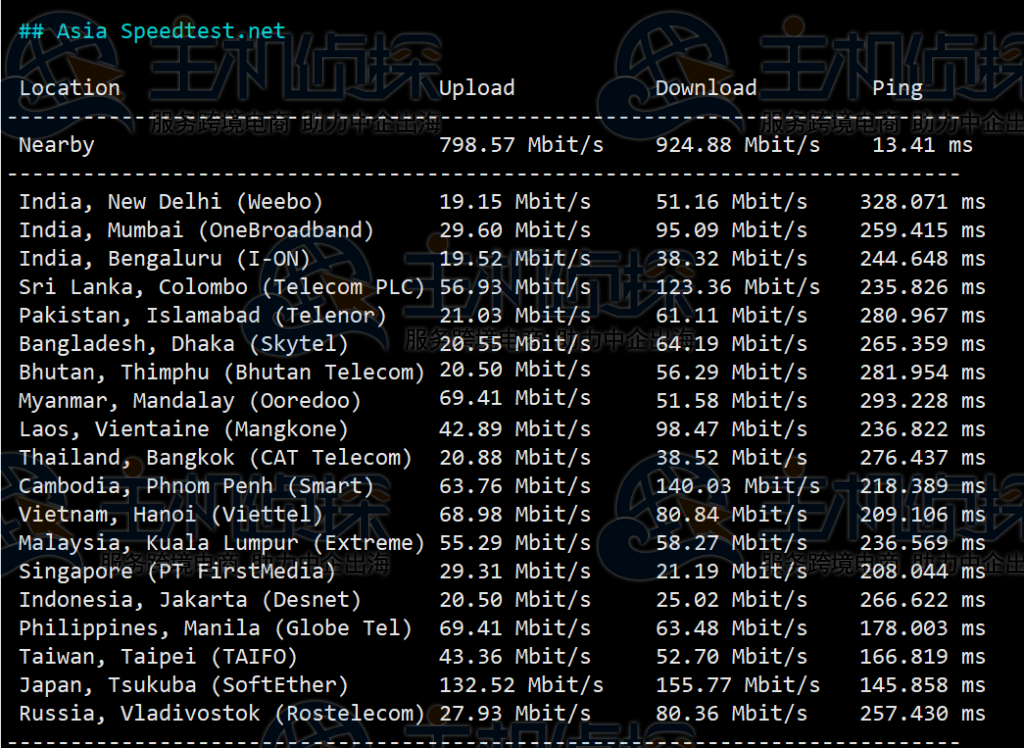Click the Upload column header
Image resolution: width=1024 pixels, height=748 pixels.
click(x=477, y=88)
